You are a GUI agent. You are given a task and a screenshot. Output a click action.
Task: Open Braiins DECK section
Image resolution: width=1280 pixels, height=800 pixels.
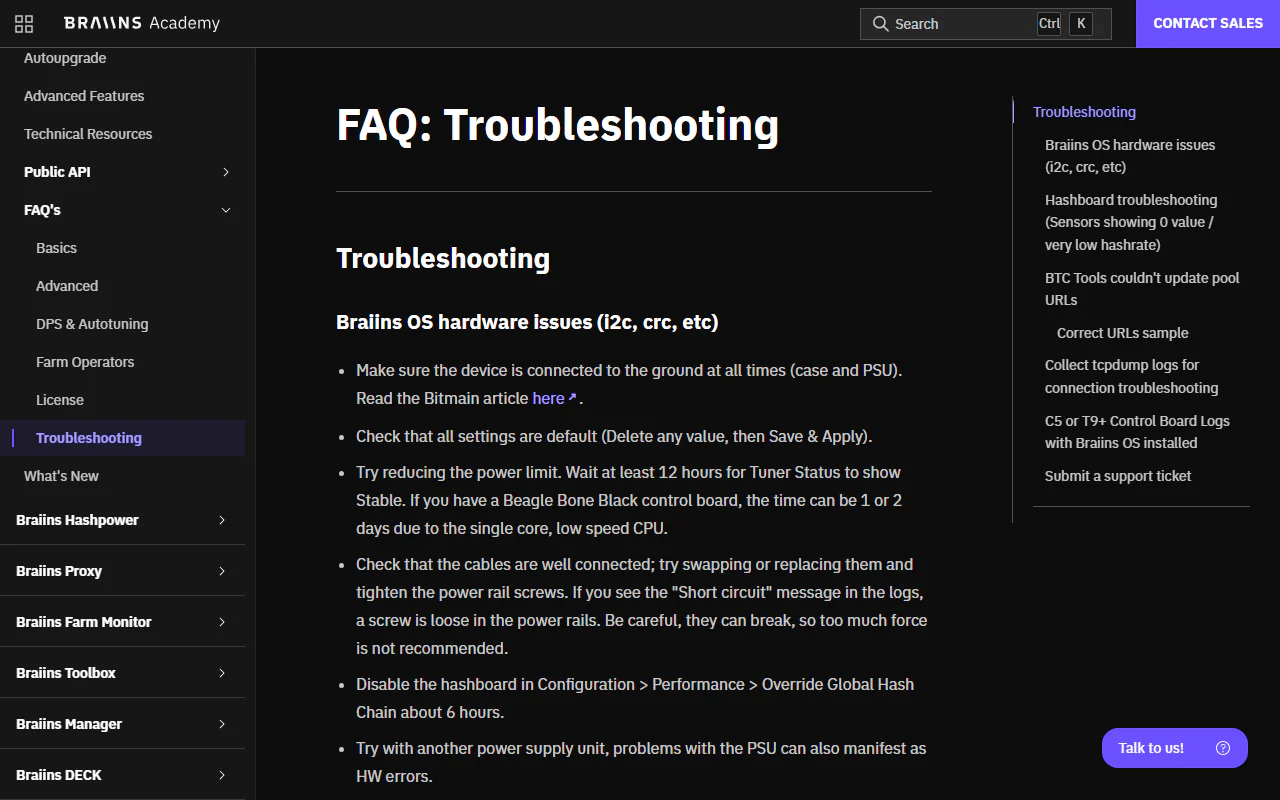(59, 775)
